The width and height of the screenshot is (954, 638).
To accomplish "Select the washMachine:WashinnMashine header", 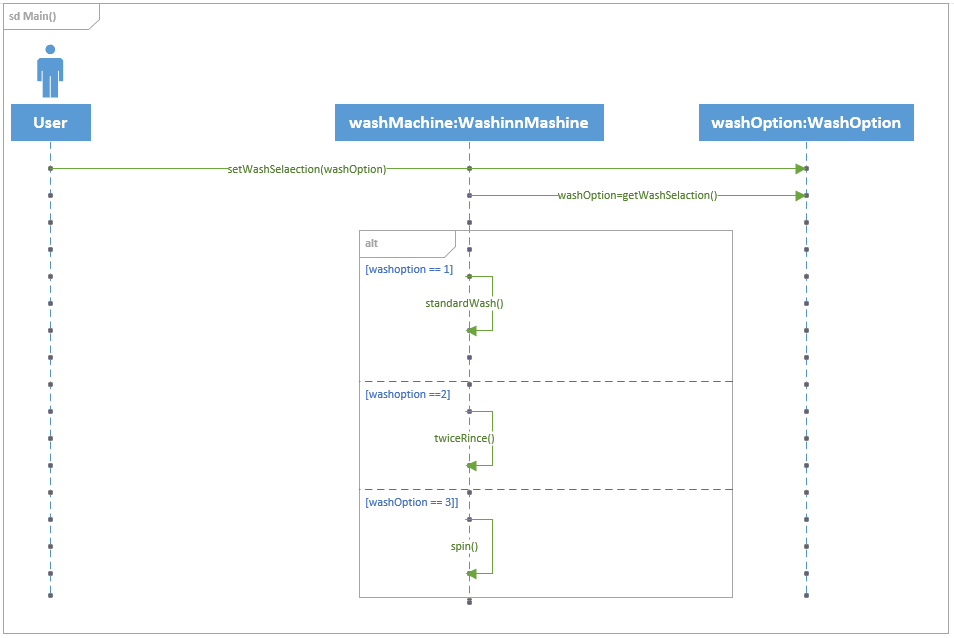I will point(470,122).
